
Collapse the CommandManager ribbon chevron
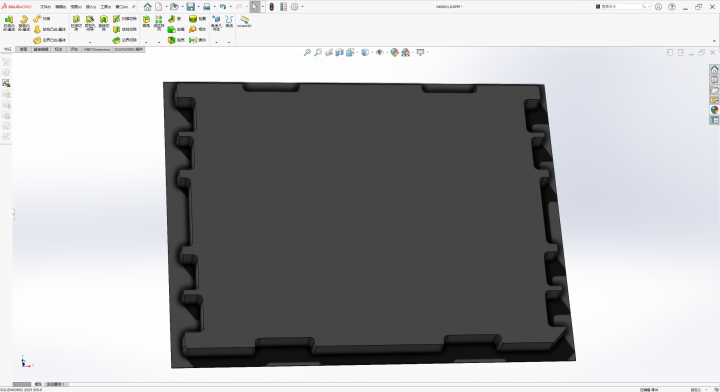[x=714, y=41]
